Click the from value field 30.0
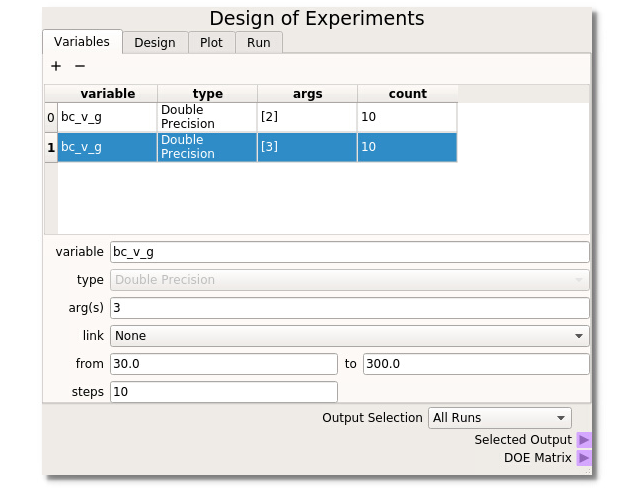 tap(224, 364)
